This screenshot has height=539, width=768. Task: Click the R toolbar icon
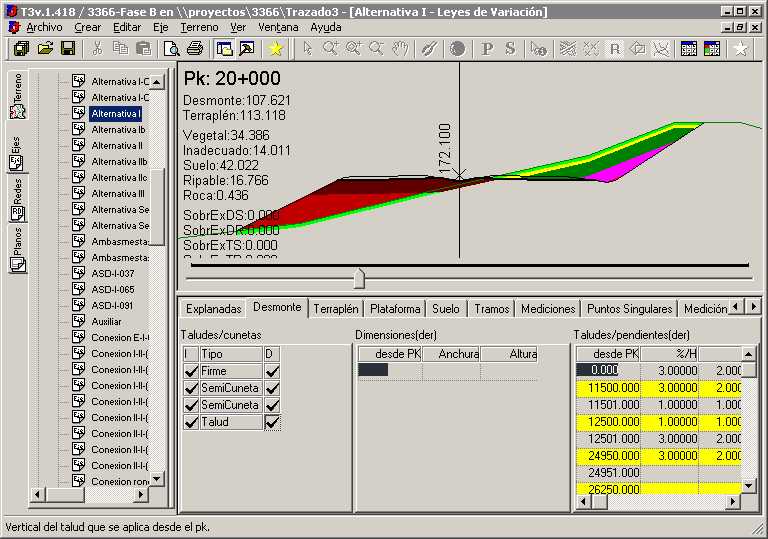click(x=615, y=49)
